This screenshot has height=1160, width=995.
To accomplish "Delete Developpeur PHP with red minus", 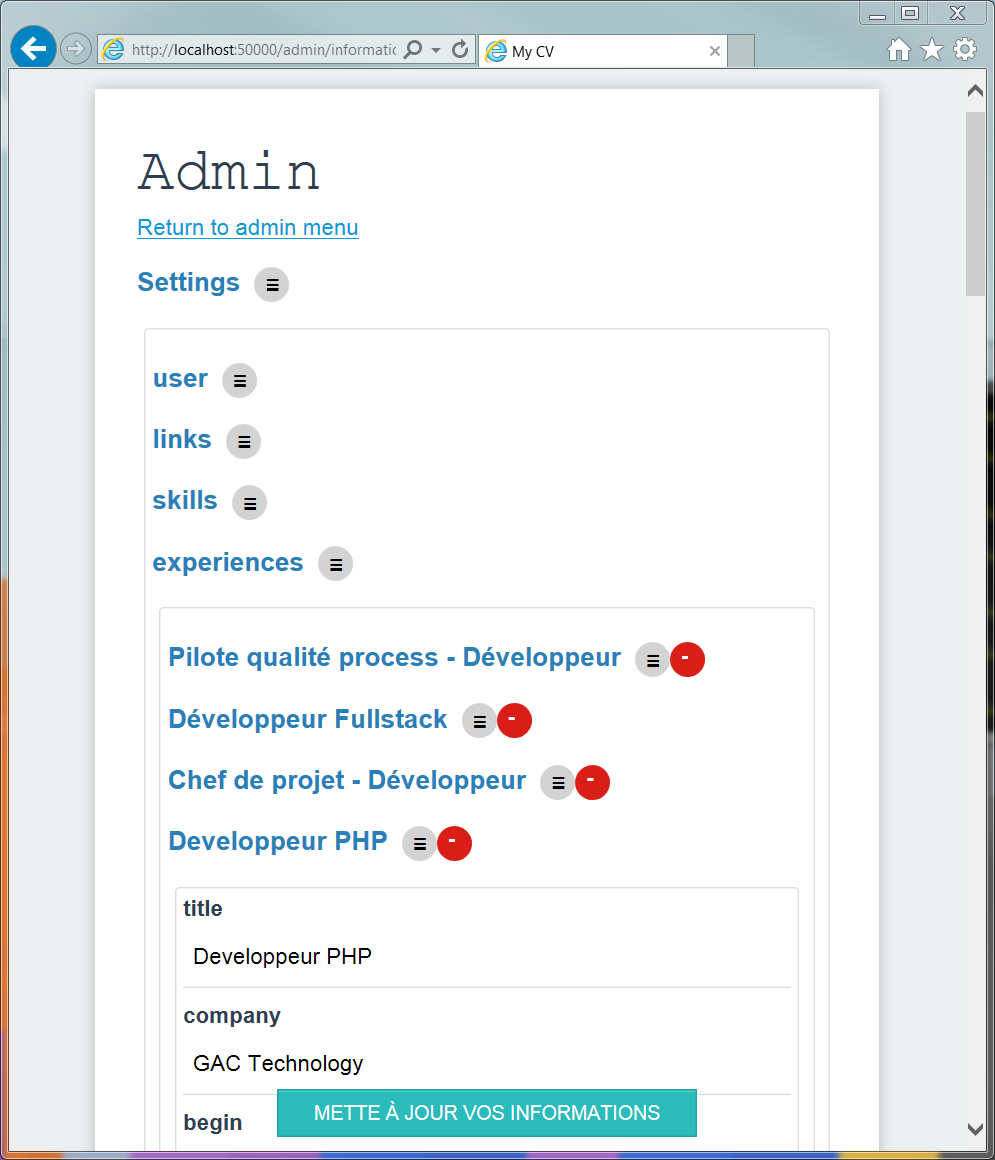I will pyautogui.click(x=454, y=843).
